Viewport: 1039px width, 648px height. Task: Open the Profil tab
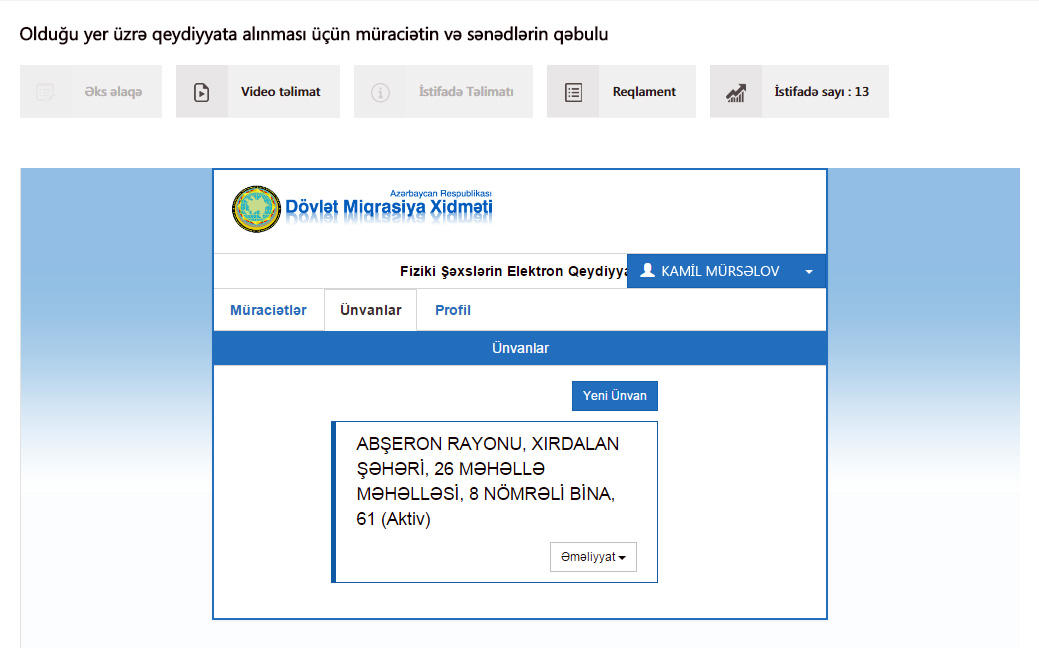point(452,310)
